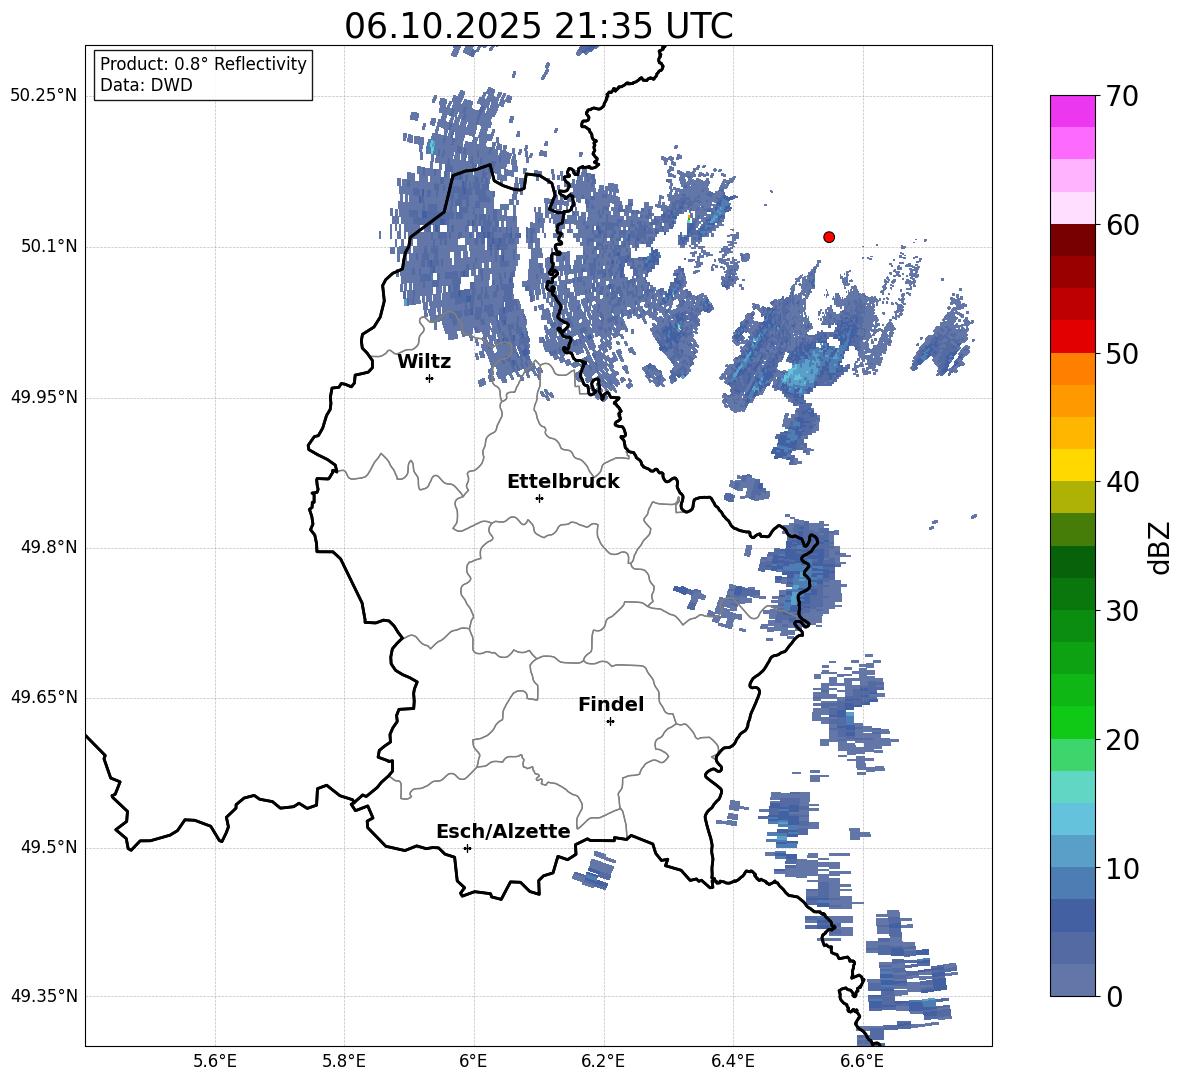This screenshot has height=1081, width=1184.
Task: Click the 49.8°N latitude tick label
Action: click(48, 547)
